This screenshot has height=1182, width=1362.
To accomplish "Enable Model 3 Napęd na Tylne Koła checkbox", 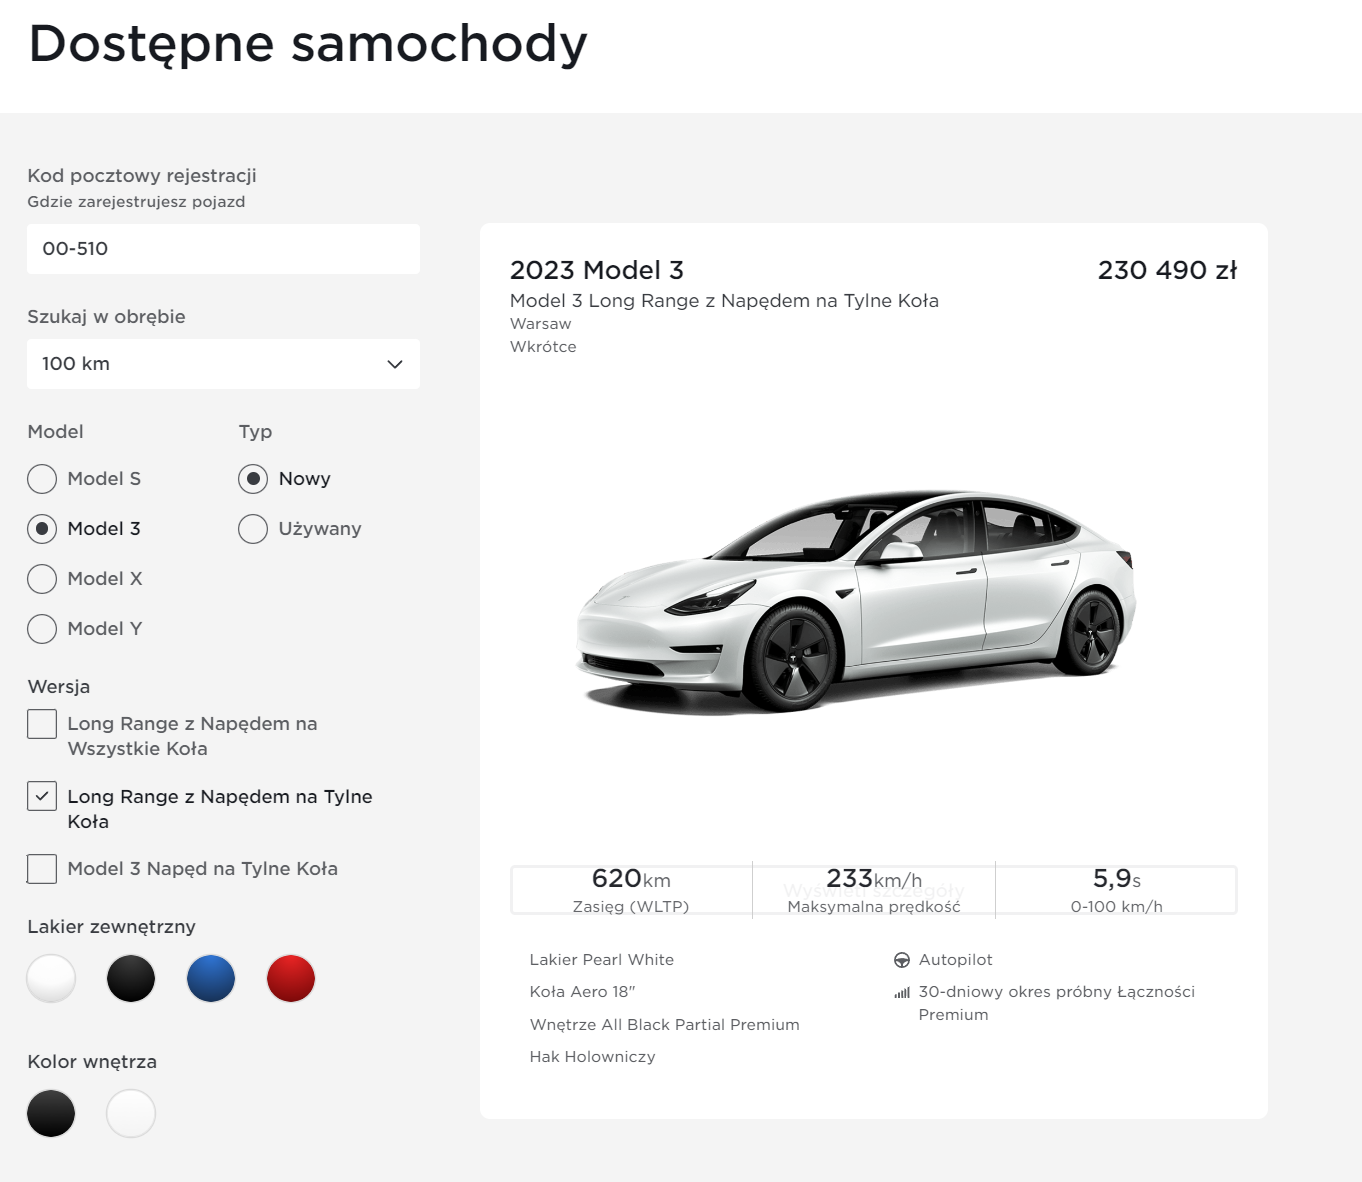I will click(42, 869).
